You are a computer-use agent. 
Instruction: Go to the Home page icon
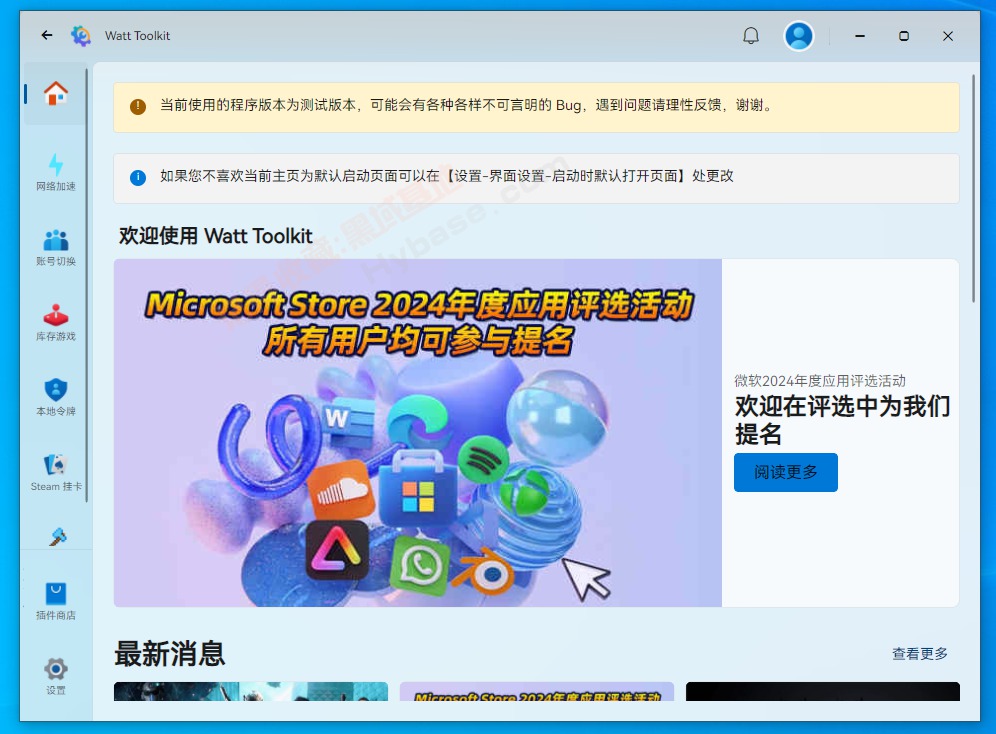coord(55,93)
